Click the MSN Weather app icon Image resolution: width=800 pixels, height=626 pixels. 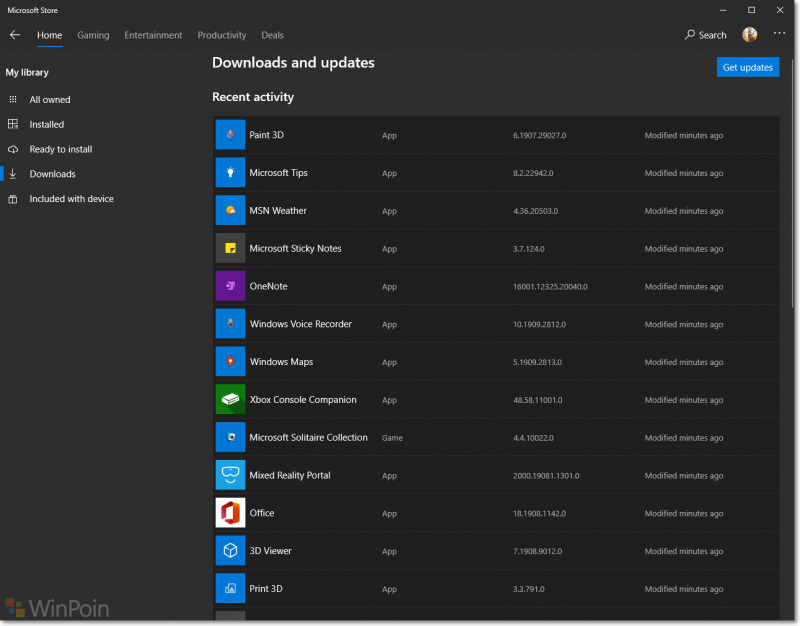coord(230,210)
